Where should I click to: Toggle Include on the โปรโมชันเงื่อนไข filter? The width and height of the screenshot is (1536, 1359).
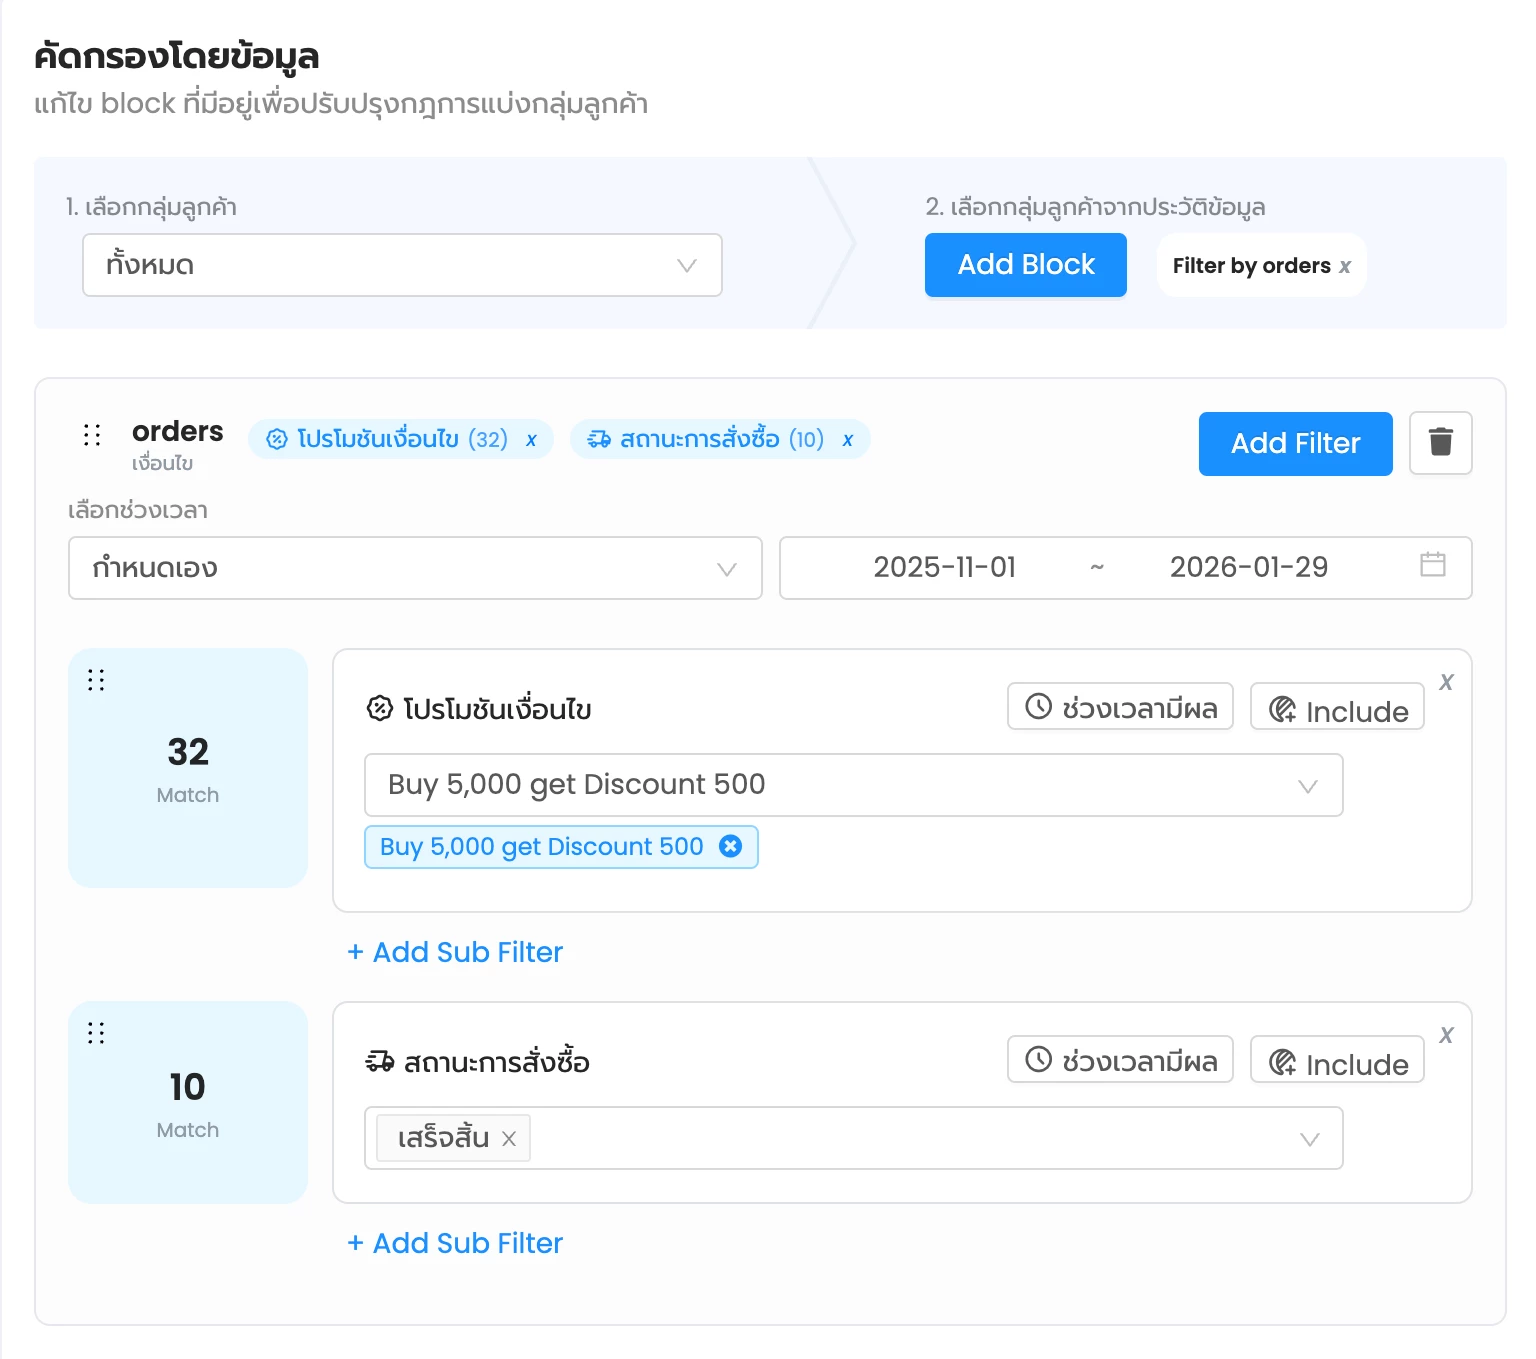pos(1337,709)
